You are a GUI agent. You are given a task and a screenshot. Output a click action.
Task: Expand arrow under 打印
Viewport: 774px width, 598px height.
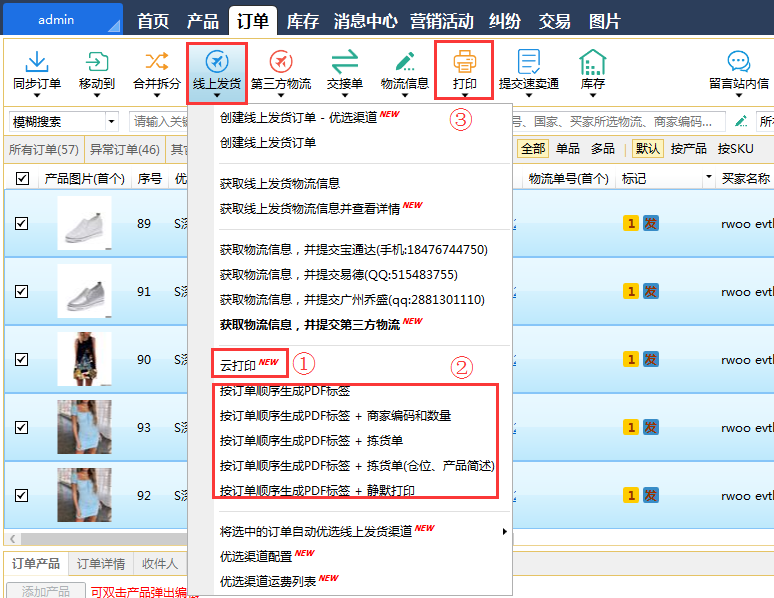464,96
